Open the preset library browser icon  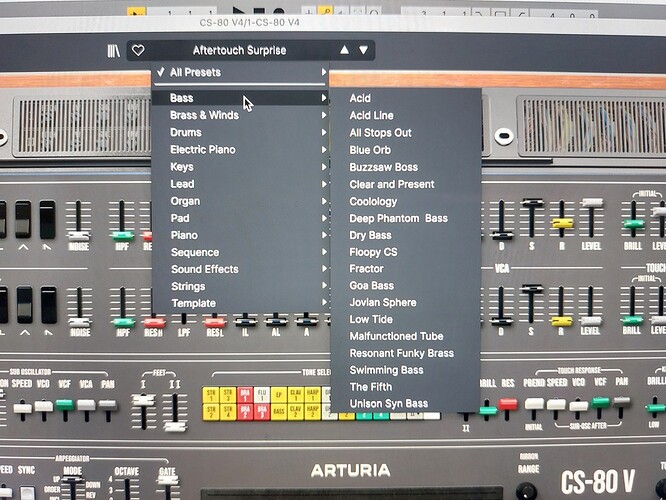[x=113, y=51]
